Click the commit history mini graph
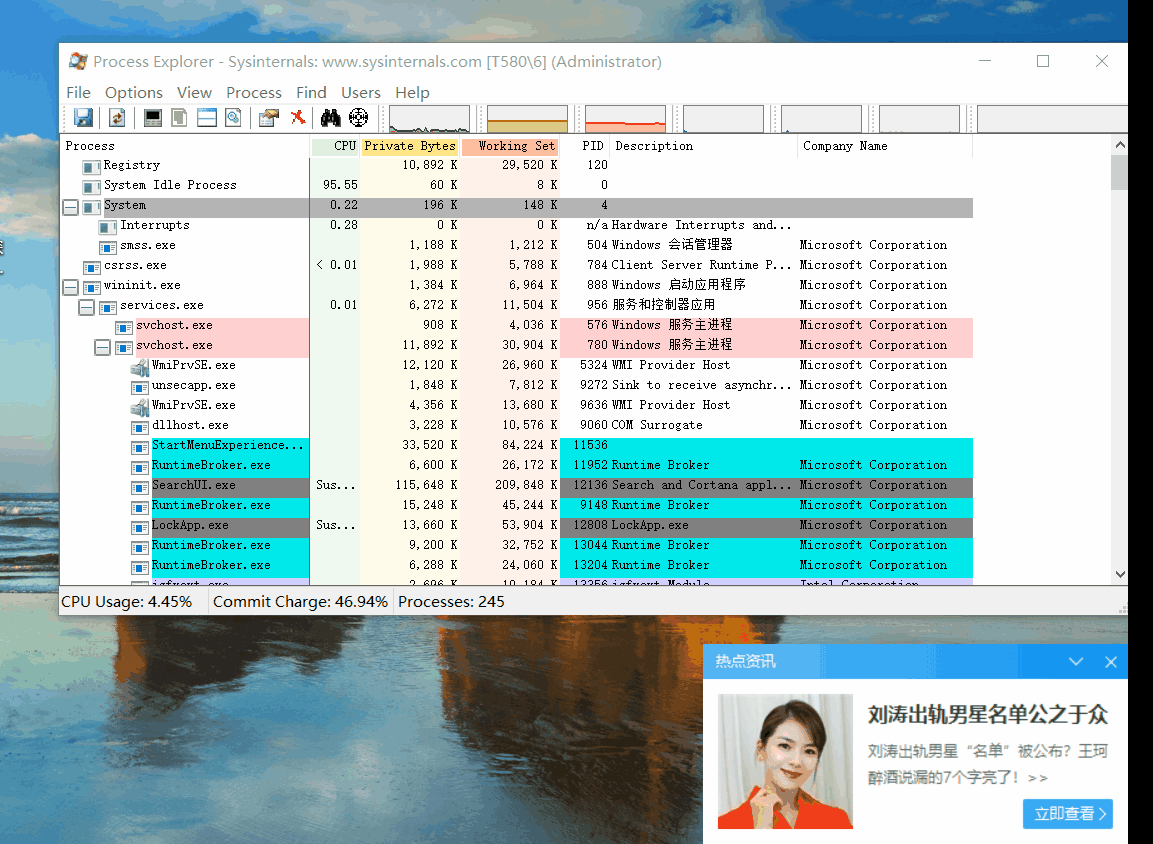This screenshot has width=1153, height=844. pos(527,118)
